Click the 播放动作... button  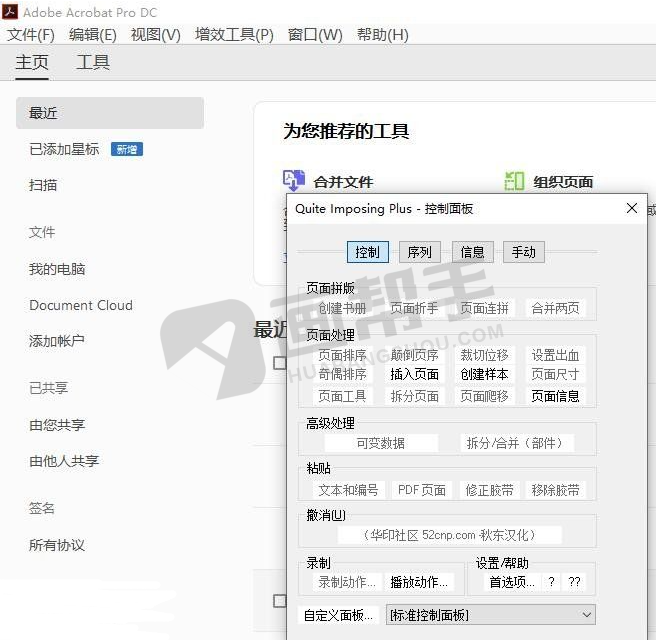pyautogui.click(x=419, y=582)
